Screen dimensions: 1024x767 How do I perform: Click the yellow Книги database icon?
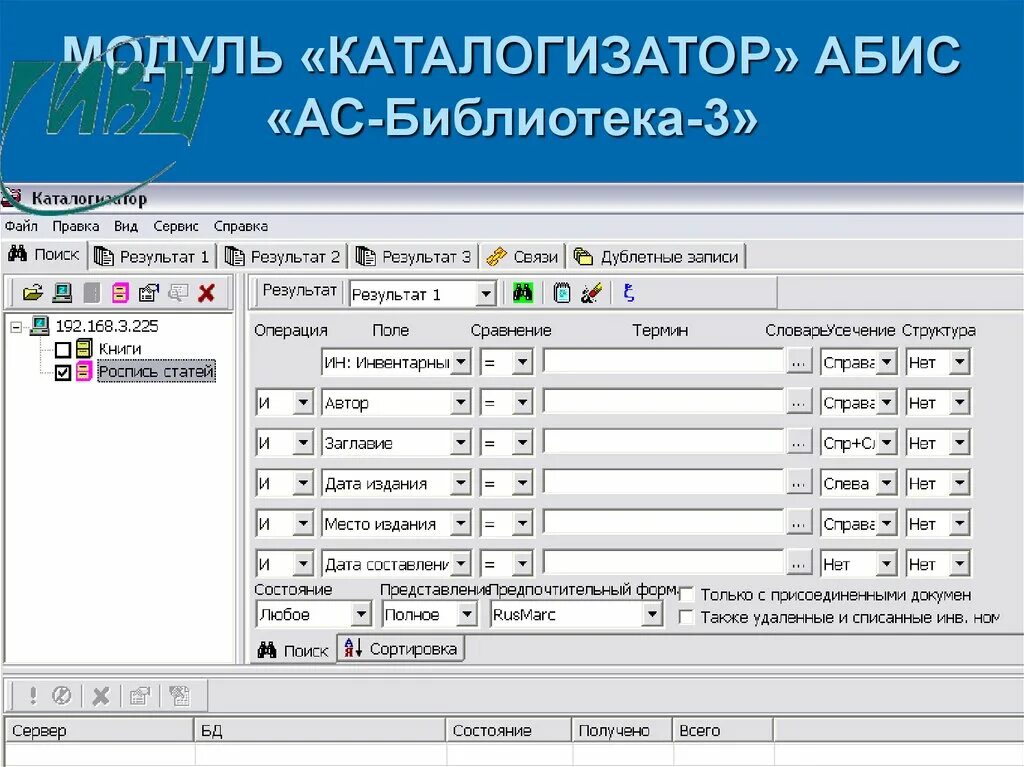coord(84,348)
